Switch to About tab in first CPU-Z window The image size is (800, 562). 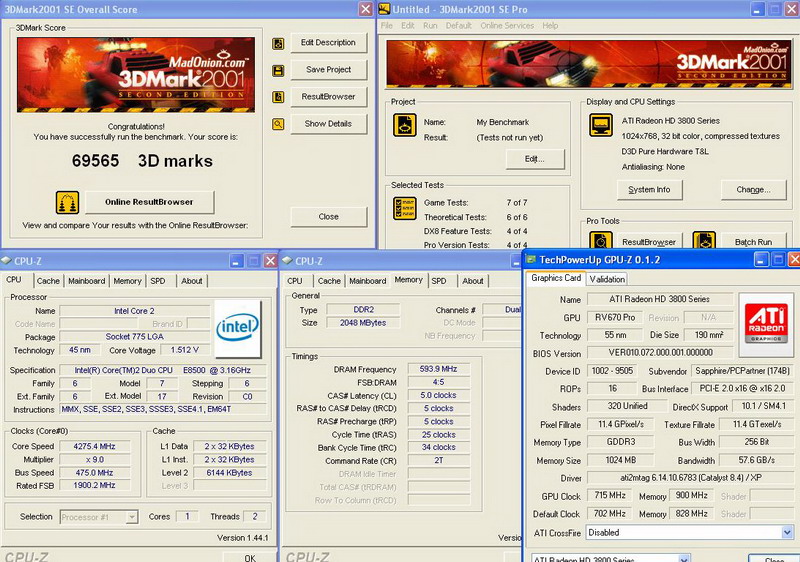[x=191, y=281]
